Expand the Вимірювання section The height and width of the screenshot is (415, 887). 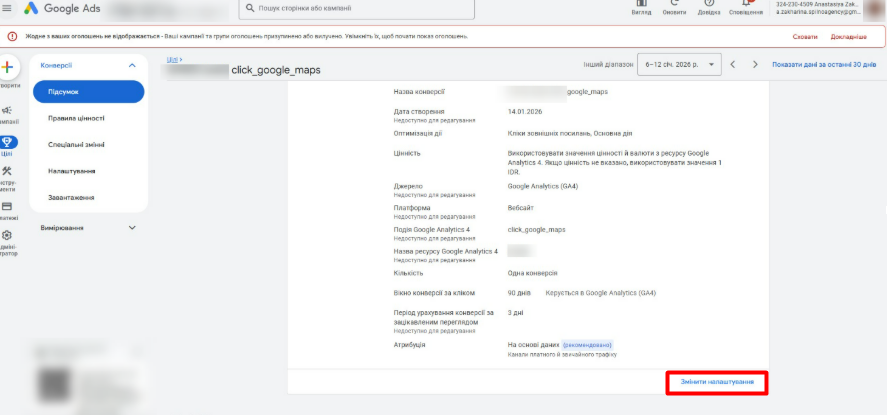click(x=132, y=228)
